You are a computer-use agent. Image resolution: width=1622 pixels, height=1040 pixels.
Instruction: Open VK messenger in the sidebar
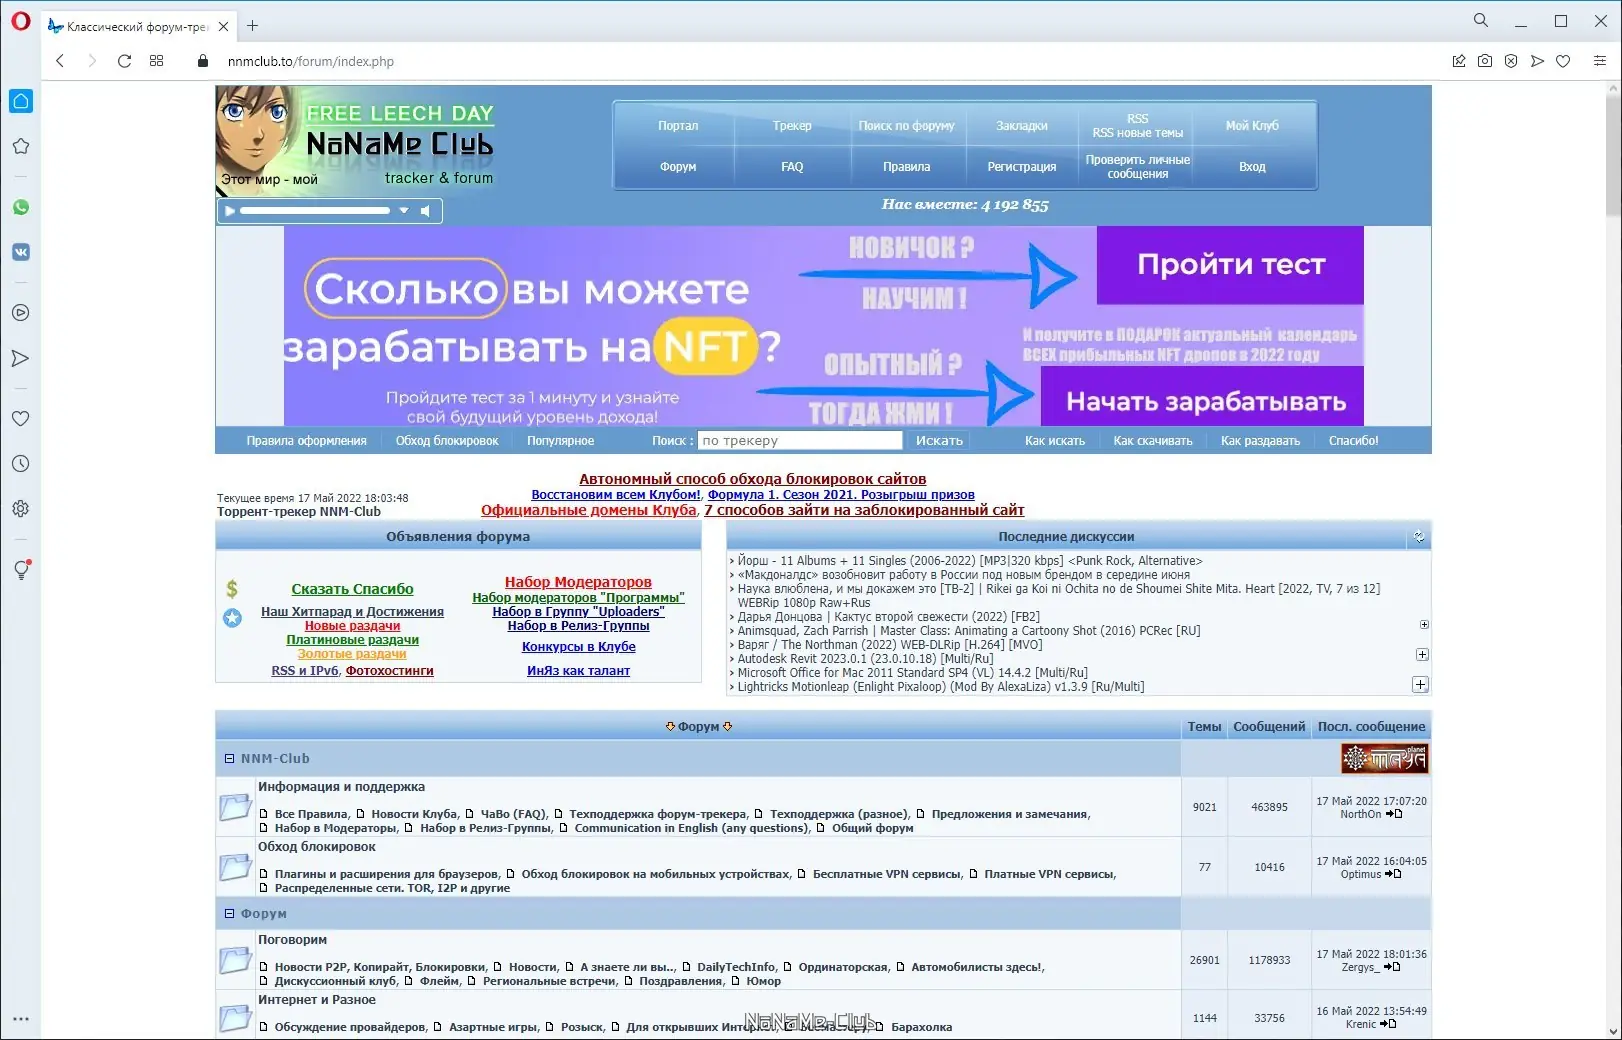pos(20,252)
